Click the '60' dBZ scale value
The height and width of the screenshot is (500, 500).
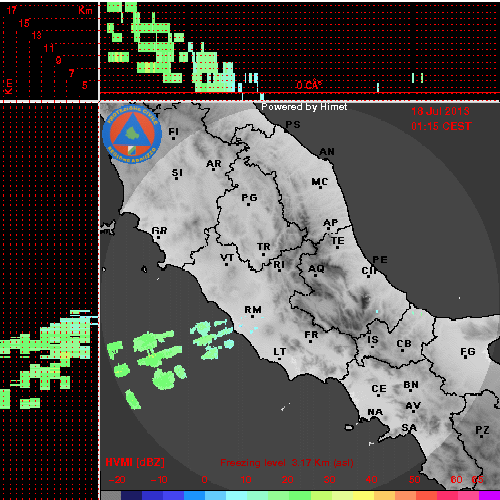pos(456,480)
